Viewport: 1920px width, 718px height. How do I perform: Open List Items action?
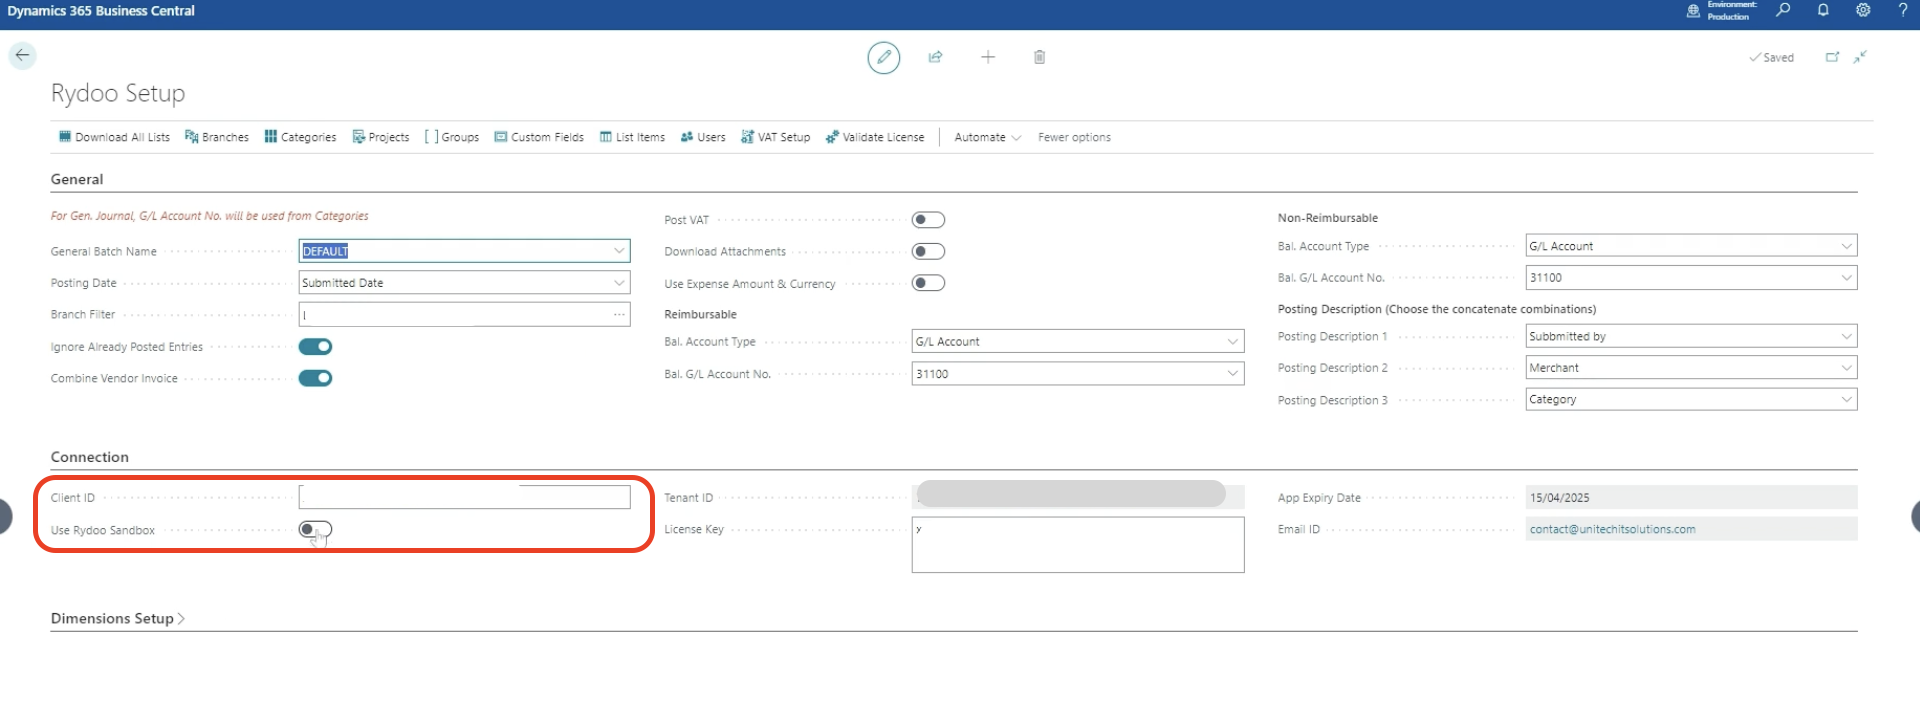click(632, 137)
